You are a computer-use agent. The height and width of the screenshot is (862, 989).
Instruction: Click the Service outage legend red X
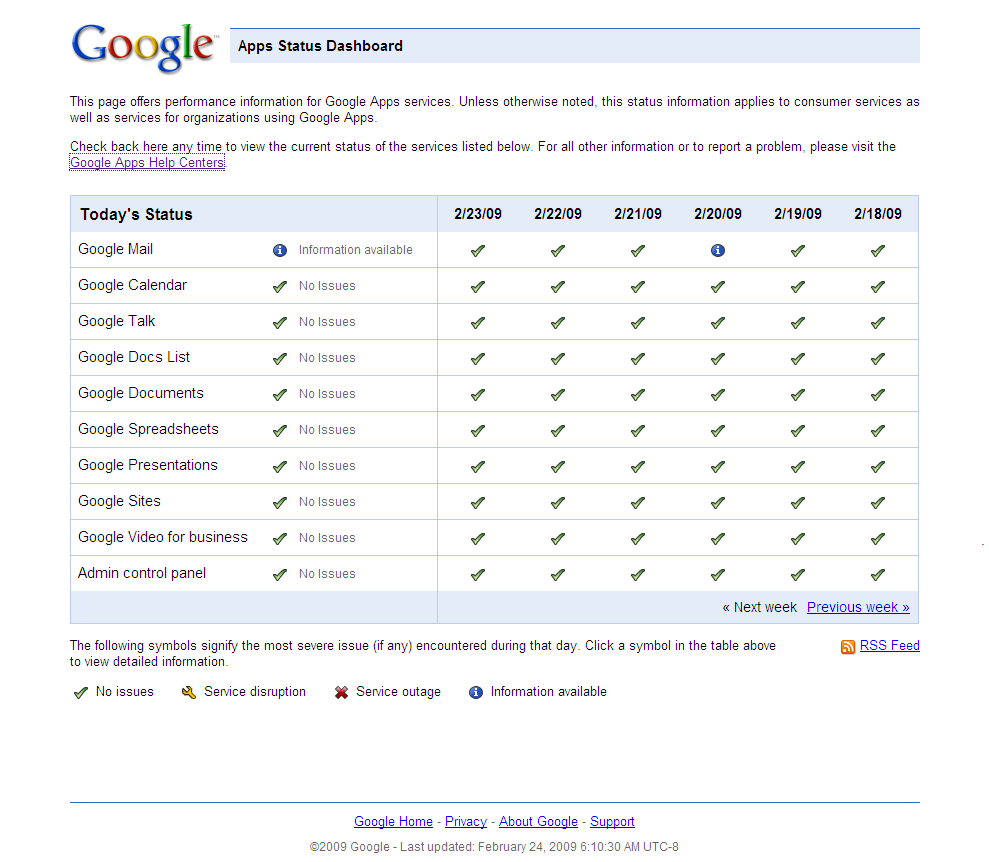[x=342, y=692]
